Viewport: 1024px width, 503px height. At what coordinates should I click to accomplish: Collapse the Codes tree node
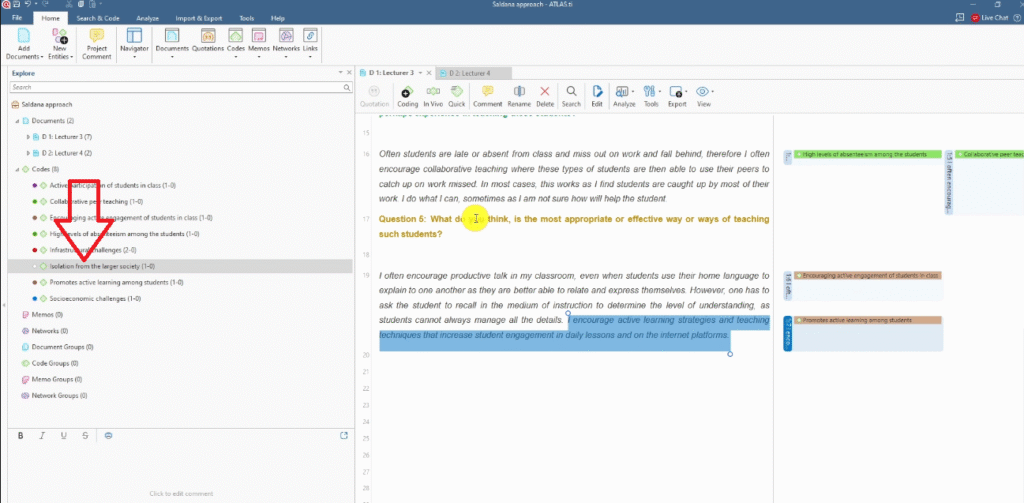(x=15, y=169)
